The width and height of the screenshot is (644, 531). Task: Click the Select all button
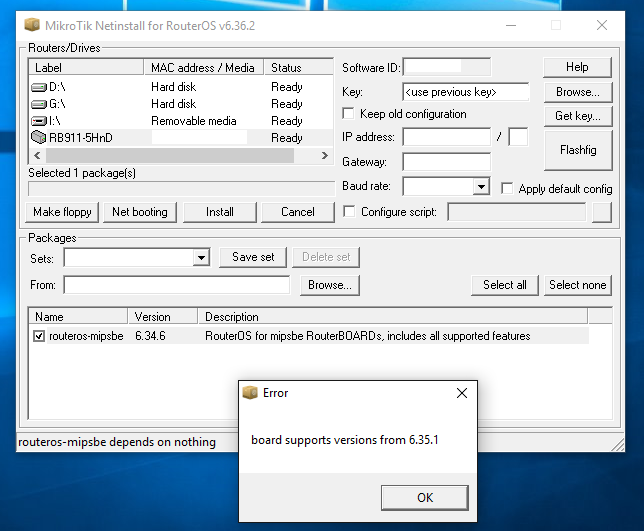504,285
